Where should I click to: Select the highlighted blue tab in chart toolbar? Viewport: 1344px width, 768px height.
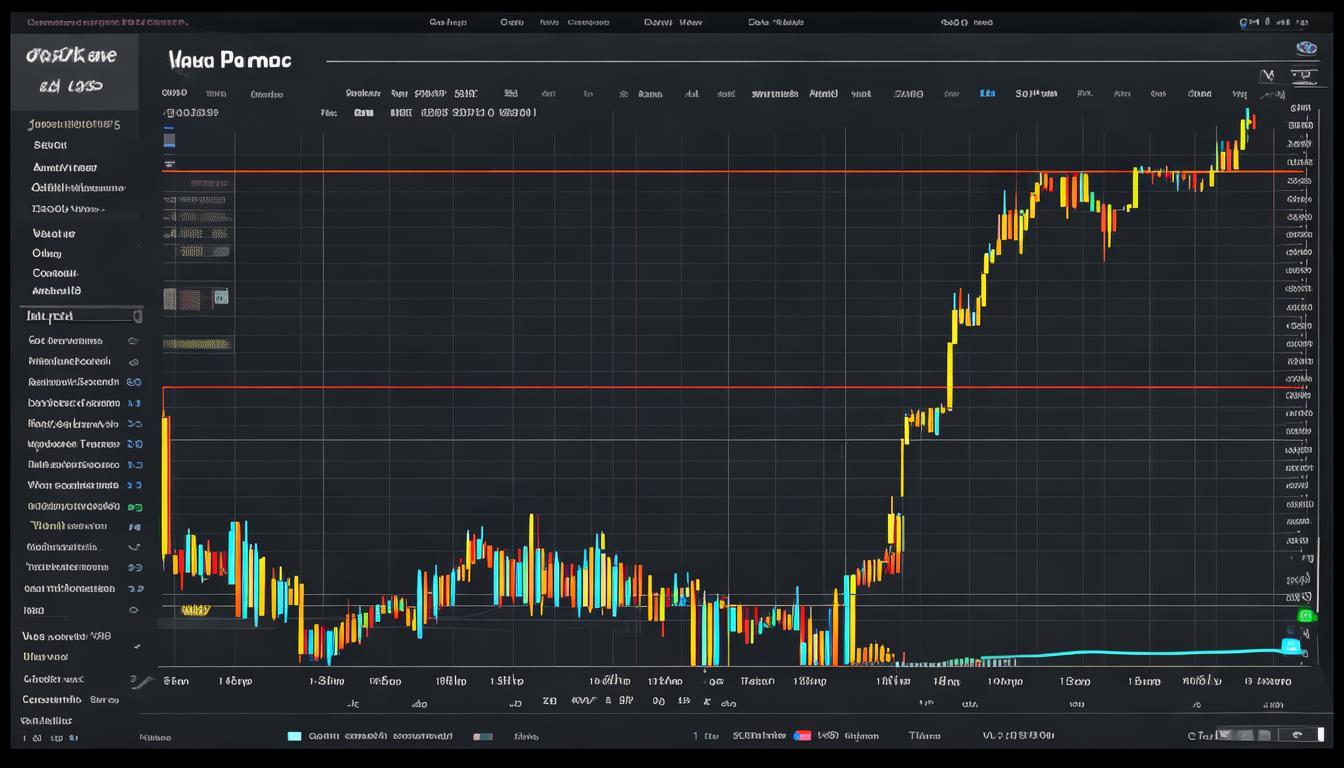pyautogui.click(x=987, y=93)
